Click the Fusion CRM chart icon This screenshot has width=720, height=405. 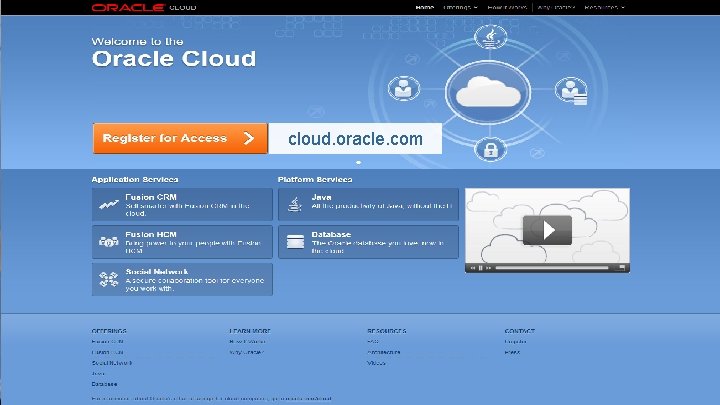click(109, 204)
